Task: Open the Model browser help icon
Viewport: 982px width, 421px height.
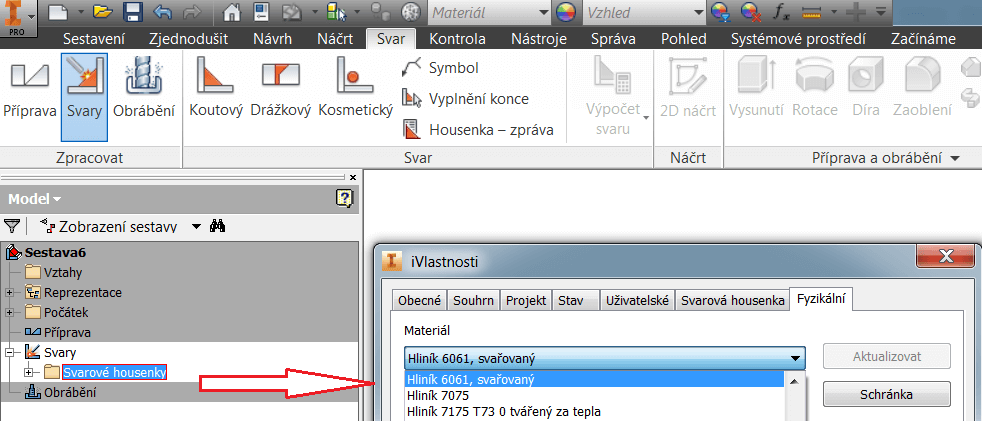Action: click(345, 199)
